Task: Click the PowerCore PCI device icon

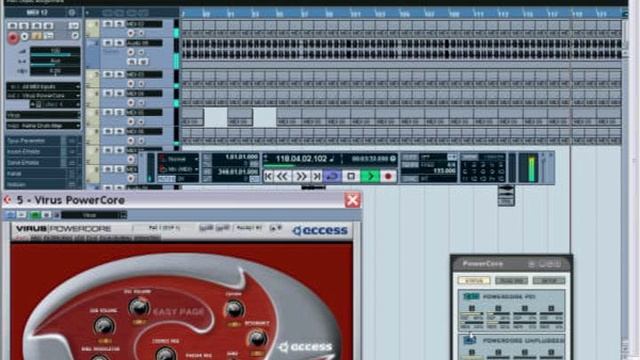Action: click(470, 297)
